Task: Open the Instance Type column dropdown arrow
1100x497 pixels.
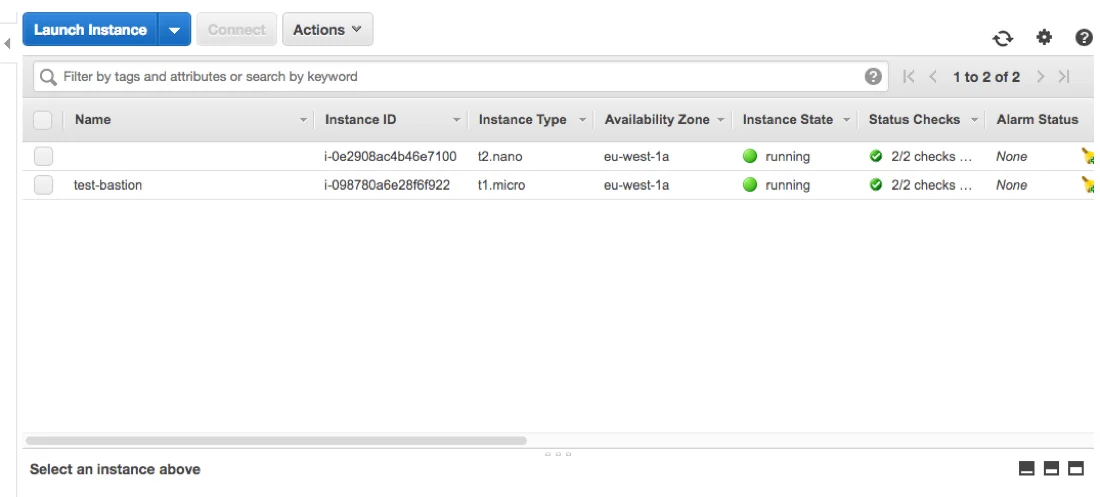Action: point(582,120)
